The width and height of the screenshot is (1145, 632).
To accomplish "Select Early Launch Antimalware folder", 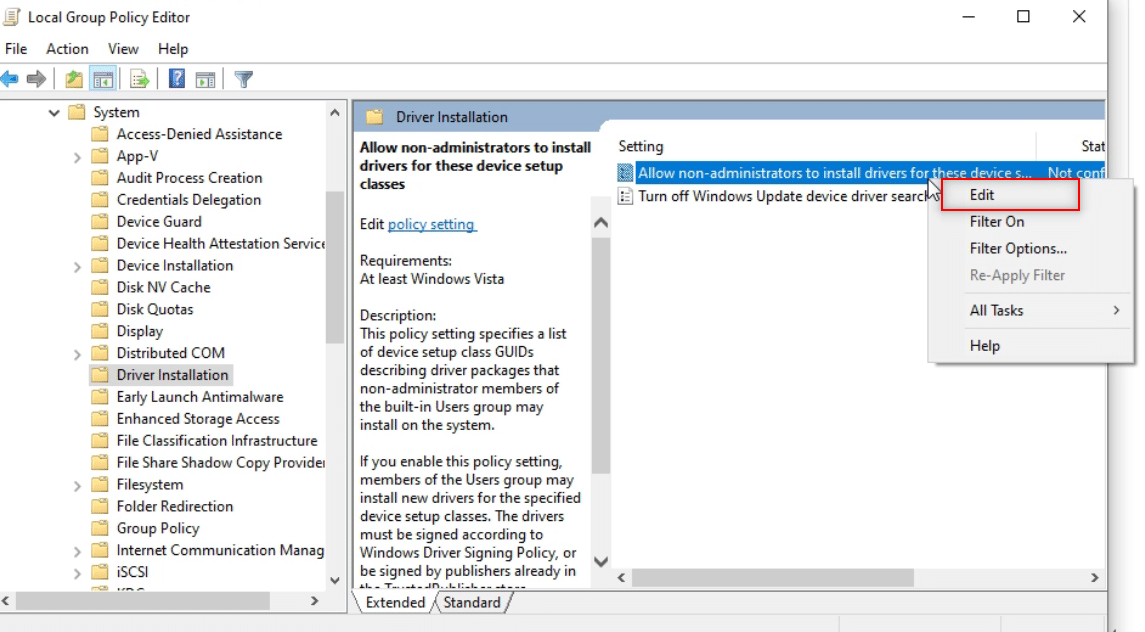I will point(200,397).
